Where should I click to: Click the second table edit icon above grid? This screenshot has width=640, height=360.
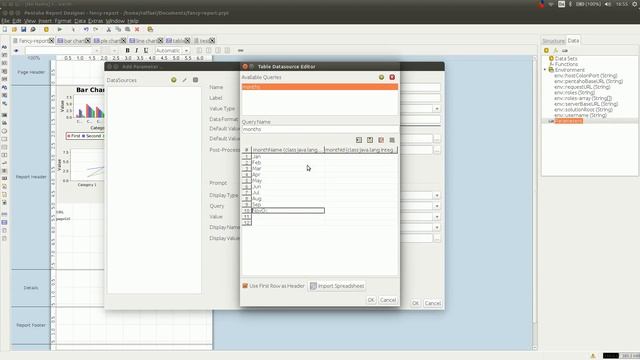pos(370,140)
